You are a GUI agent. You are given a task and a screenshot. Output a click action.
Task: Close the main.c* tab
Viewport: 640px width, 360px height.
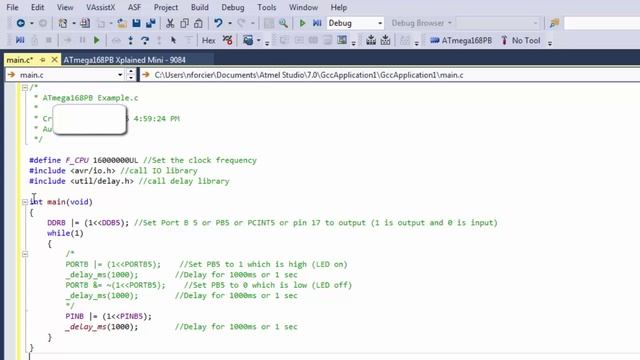click(x=54, y=60)
